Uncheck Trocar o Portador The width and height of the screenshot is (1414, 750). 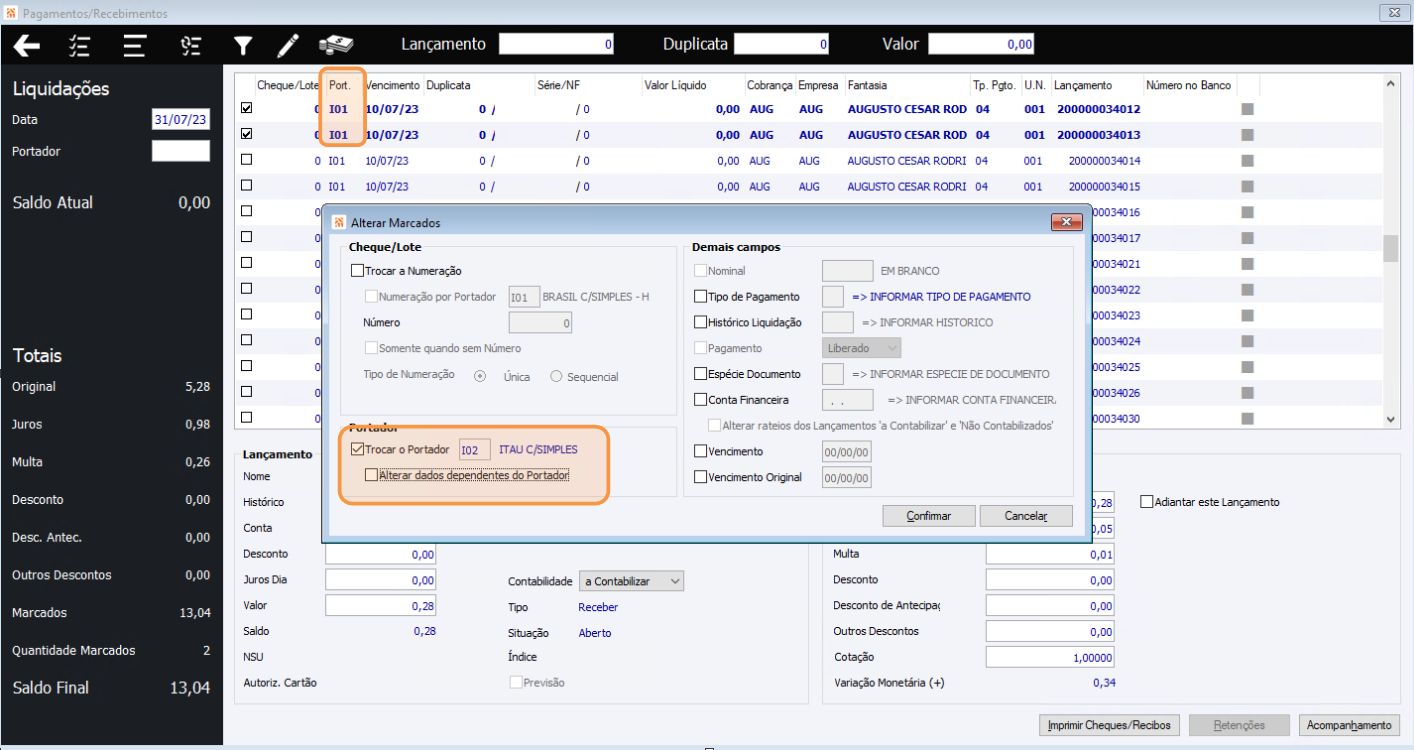pos(357,450)
